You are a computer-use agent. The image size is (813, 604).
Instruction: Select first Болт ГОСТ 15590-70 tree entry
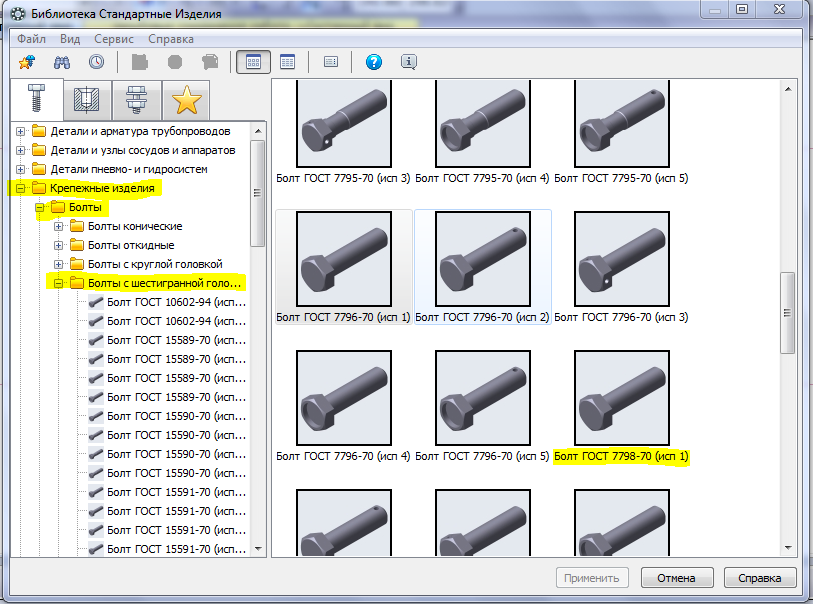click(167, 416)
